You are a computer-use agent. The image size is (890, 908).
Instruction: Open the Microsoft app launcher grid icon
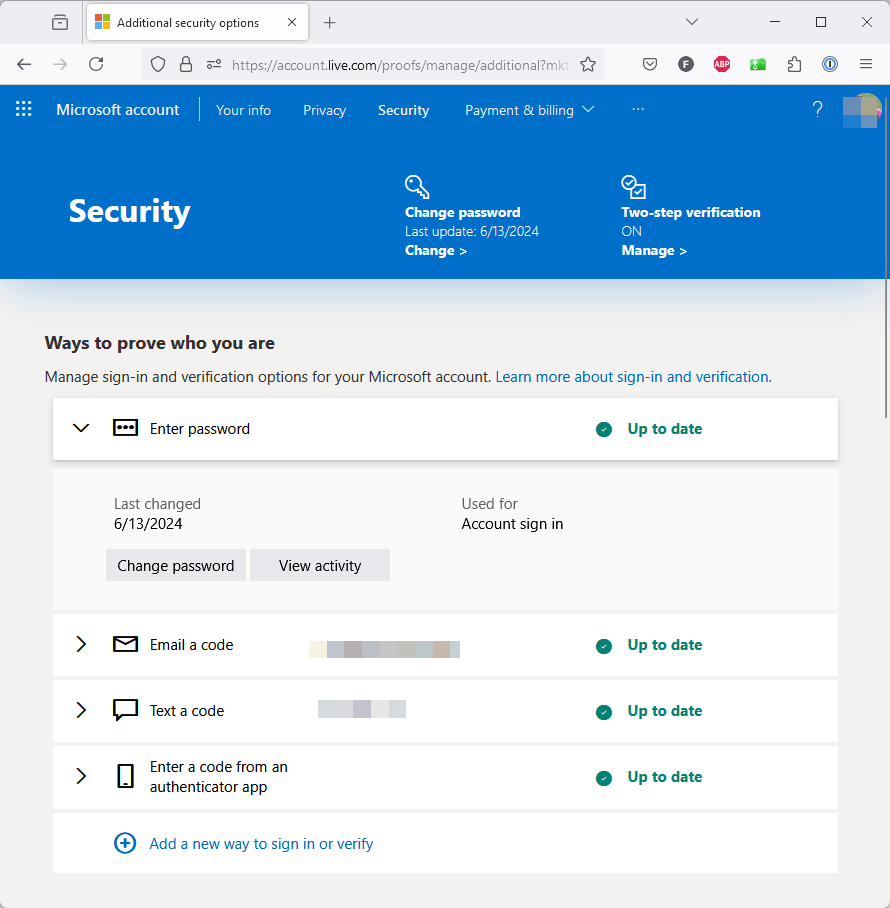coord(23,109)
